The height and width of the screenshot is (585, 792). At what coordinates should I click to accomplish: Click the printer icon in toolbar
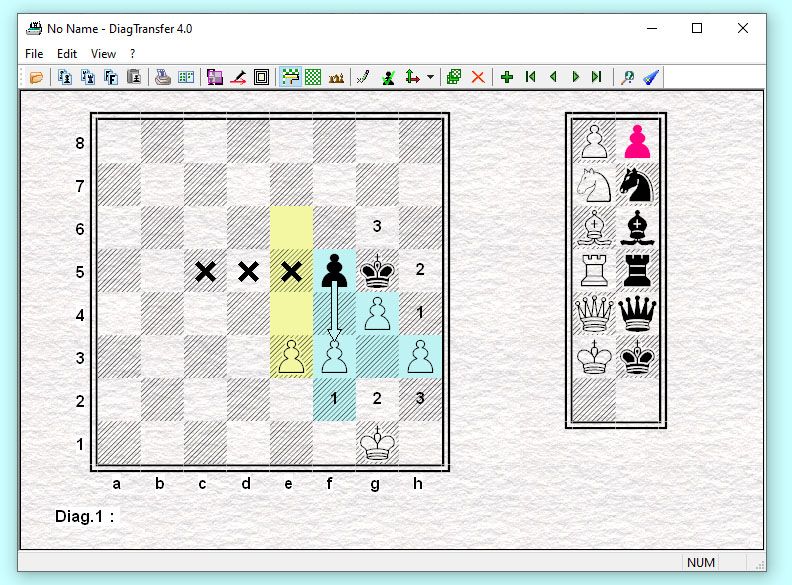pos(163,77)
